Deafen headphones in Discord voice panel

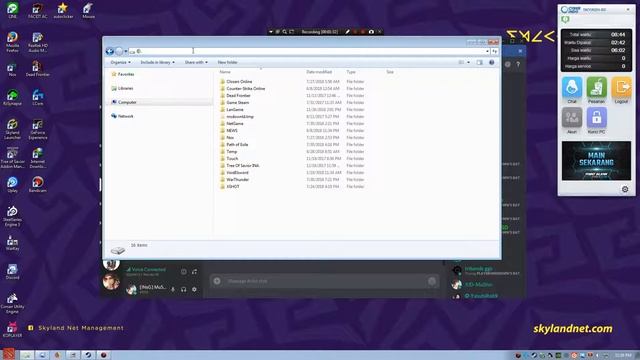183,289
